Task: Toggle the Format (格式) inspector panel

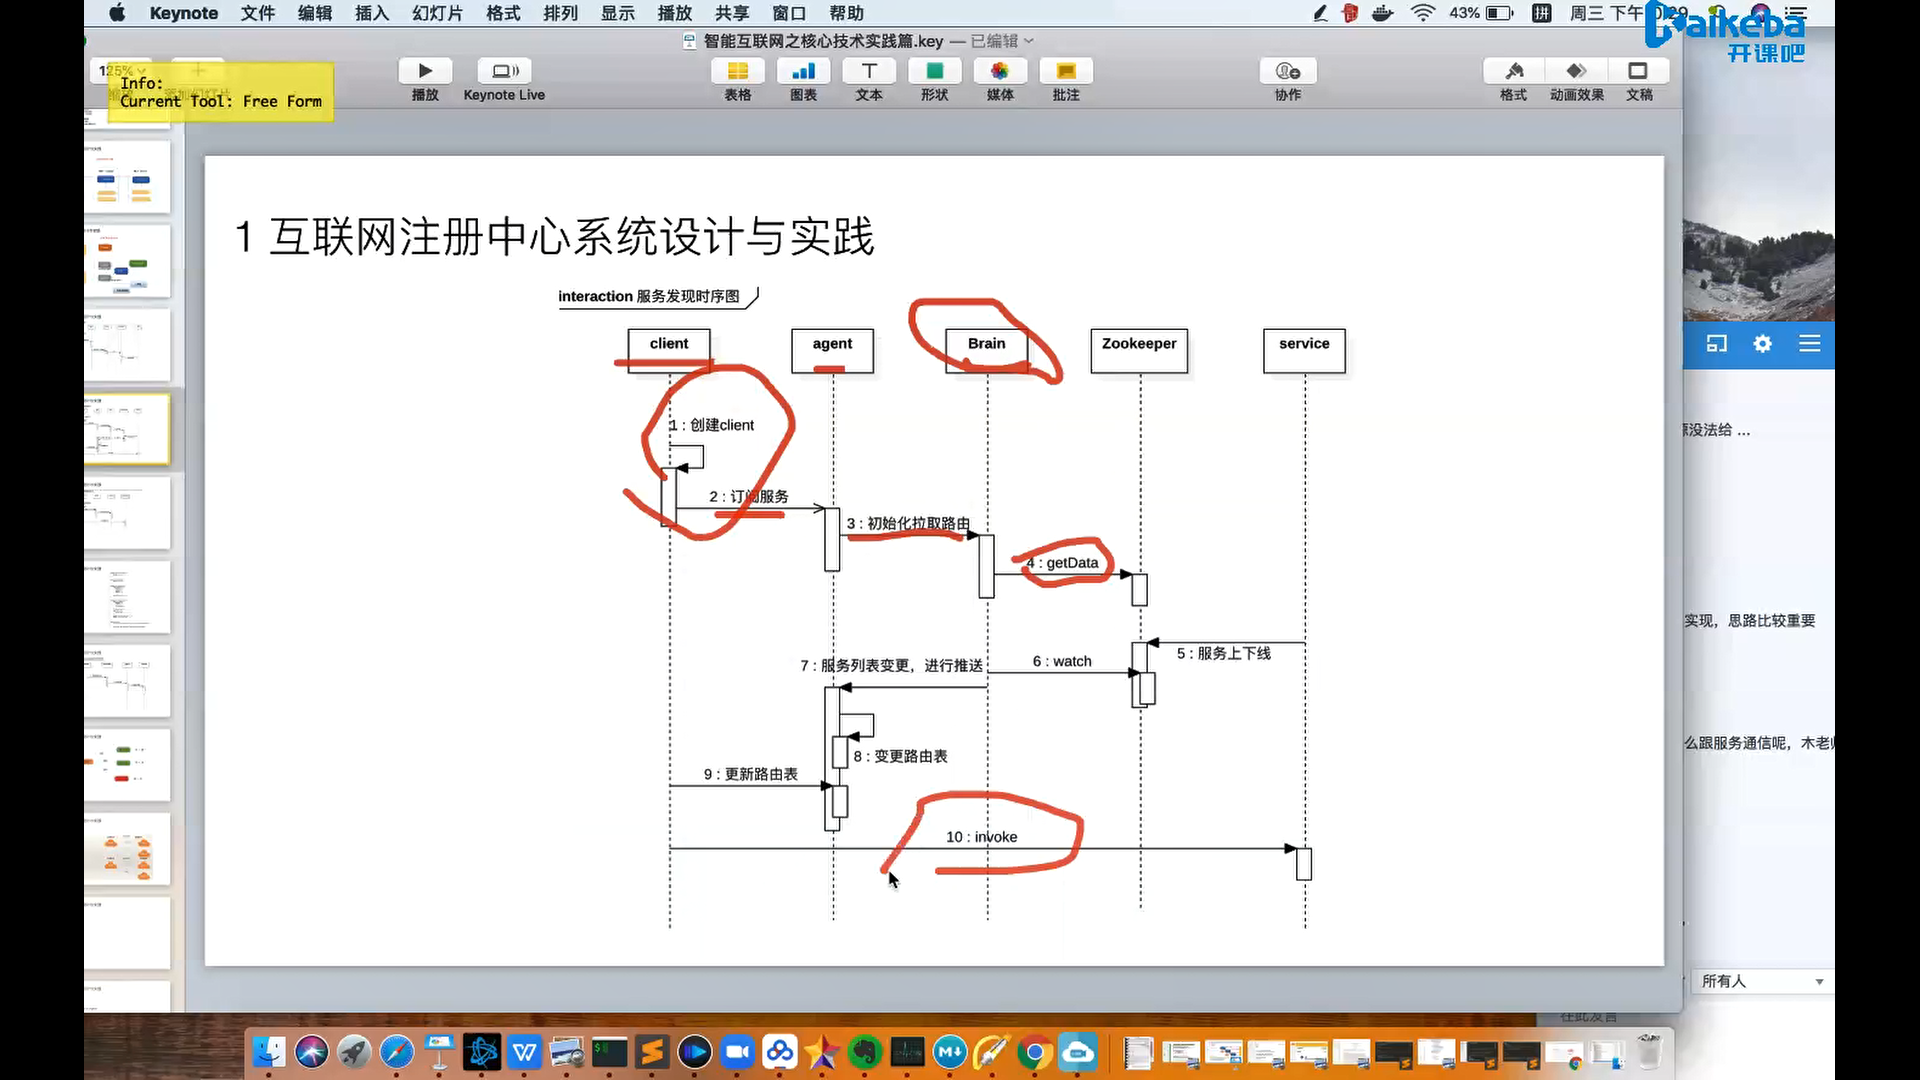Action: click(x=1513, y=72)
